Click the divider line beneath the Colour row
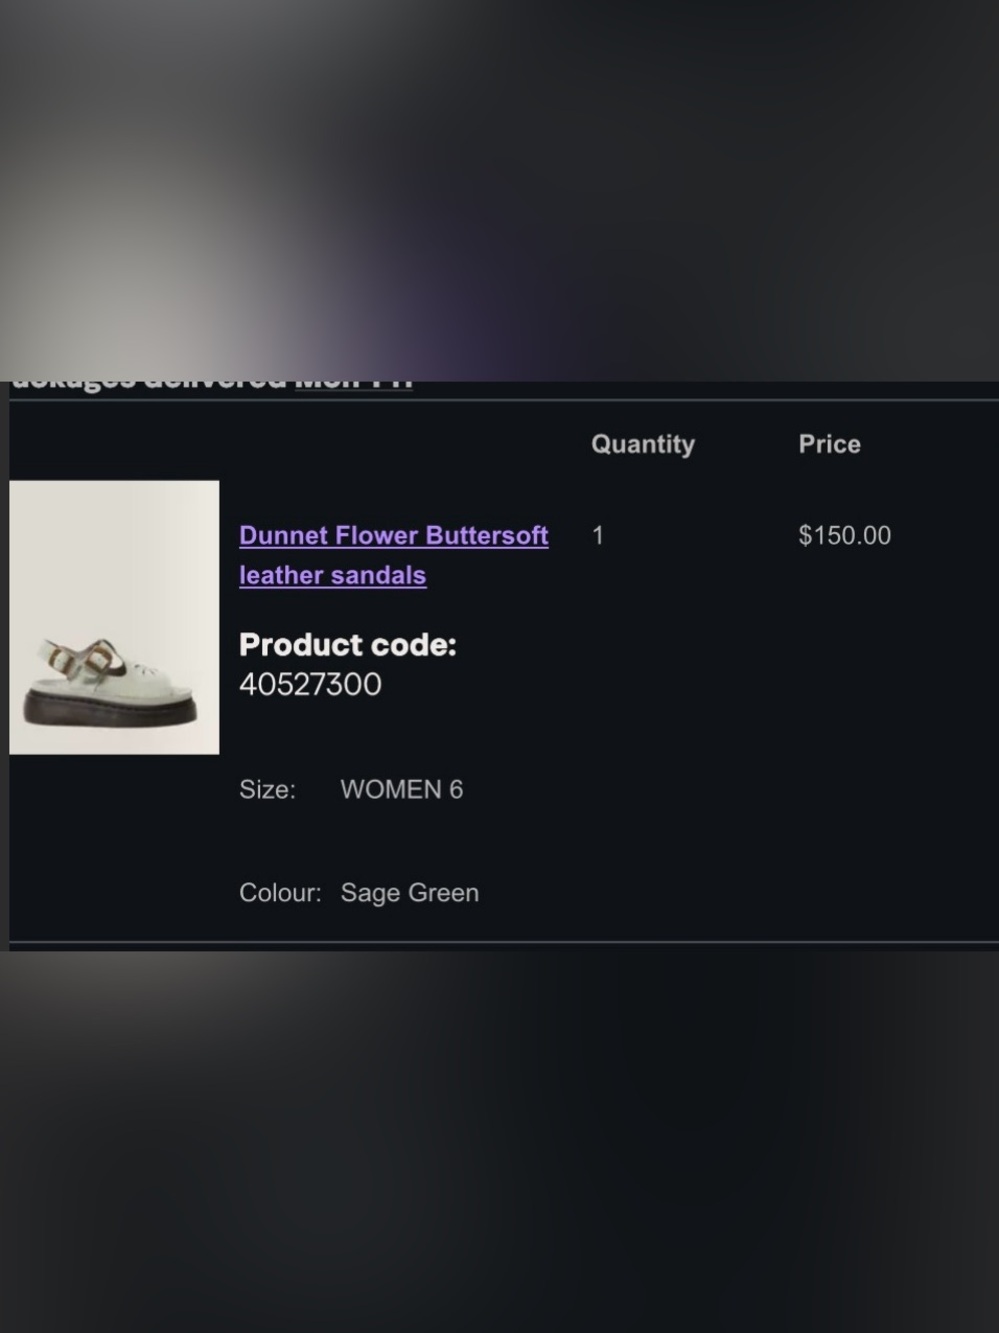Viewport: 999px width, 1333px height. (504, 942)
